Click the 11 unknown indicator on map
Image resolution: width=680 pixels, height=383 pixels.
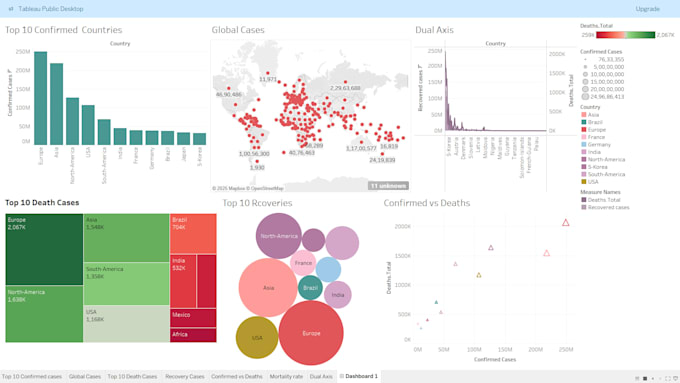(388, 186)
